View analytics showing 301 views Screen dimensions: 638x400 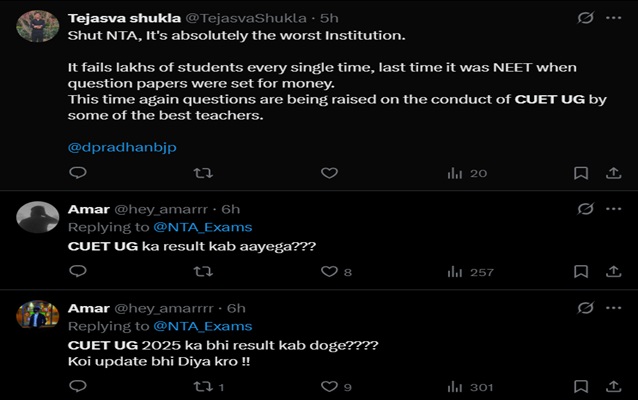469,387
